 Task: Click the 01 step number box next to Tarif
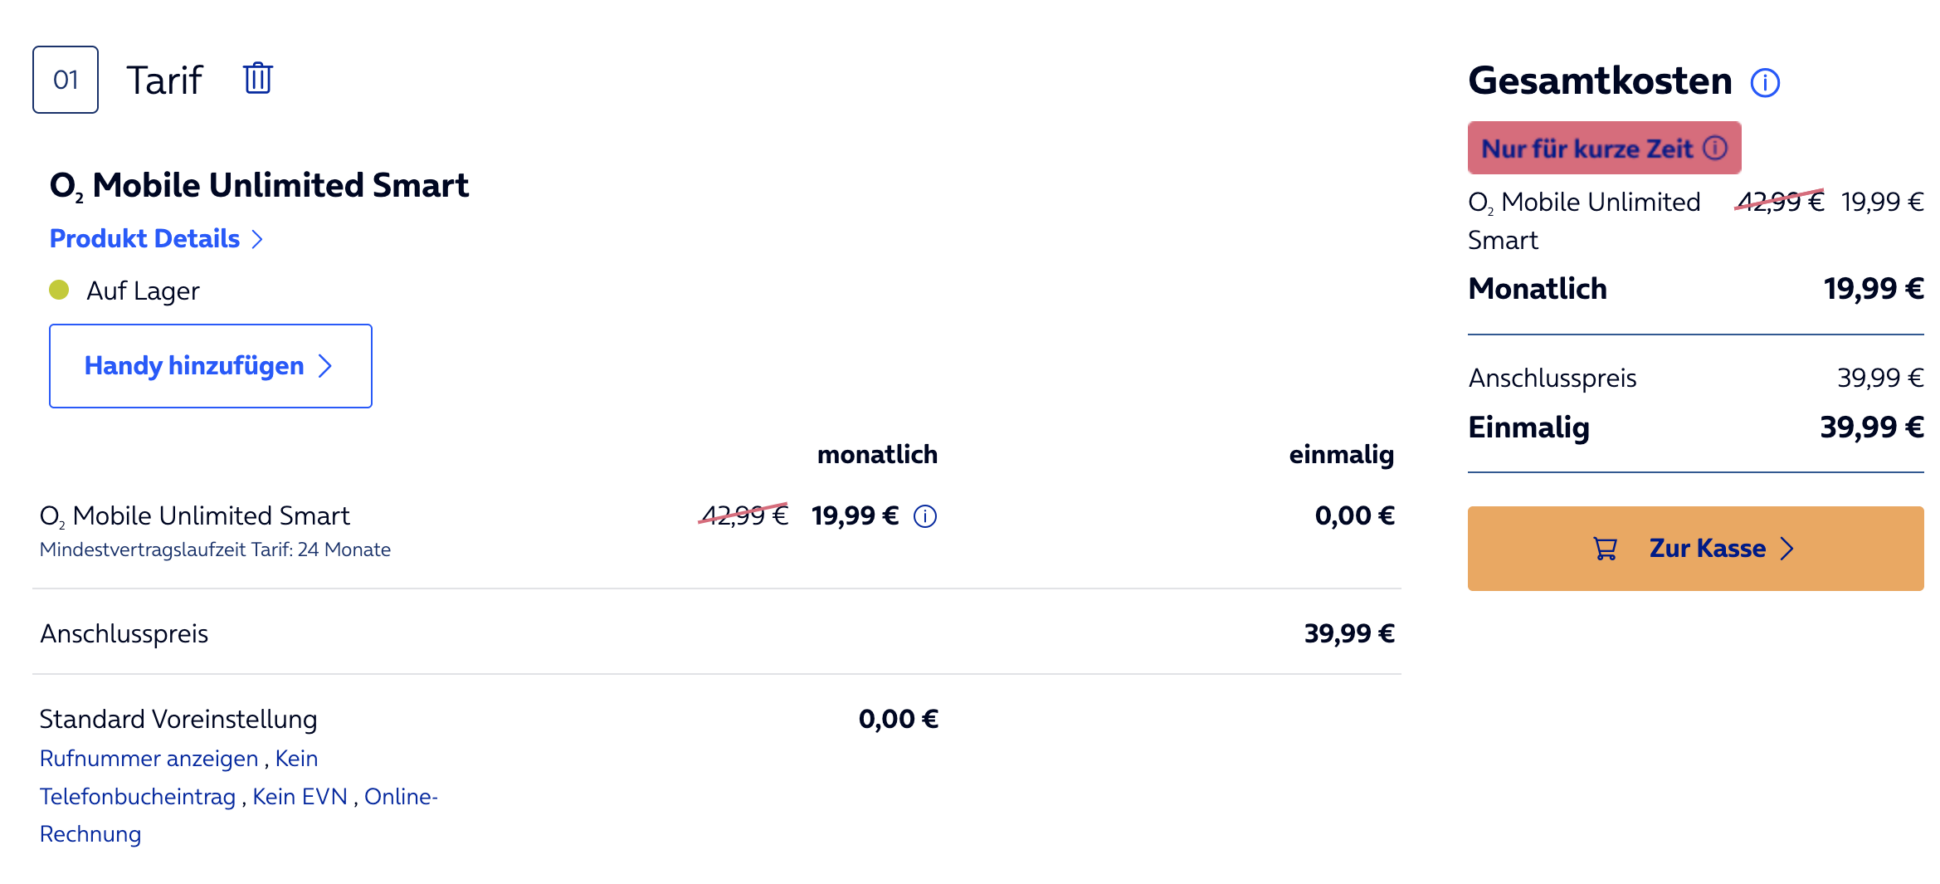point(65,79)
